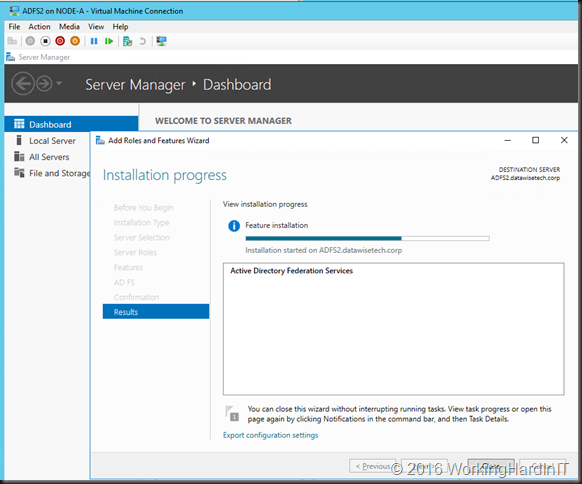Click the Server Manager forward arrow
Viewport: 582px width, 484px height.
pyautogui.click(x=44, y=84)
